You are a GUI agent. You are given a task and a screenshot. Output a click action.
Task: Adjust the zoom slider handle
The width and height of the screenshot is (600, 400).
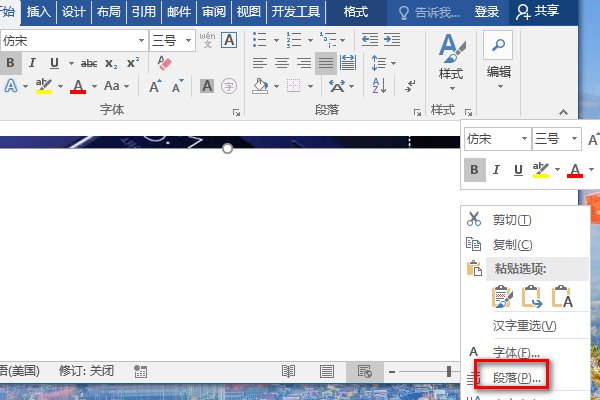[x=449, y=371]
